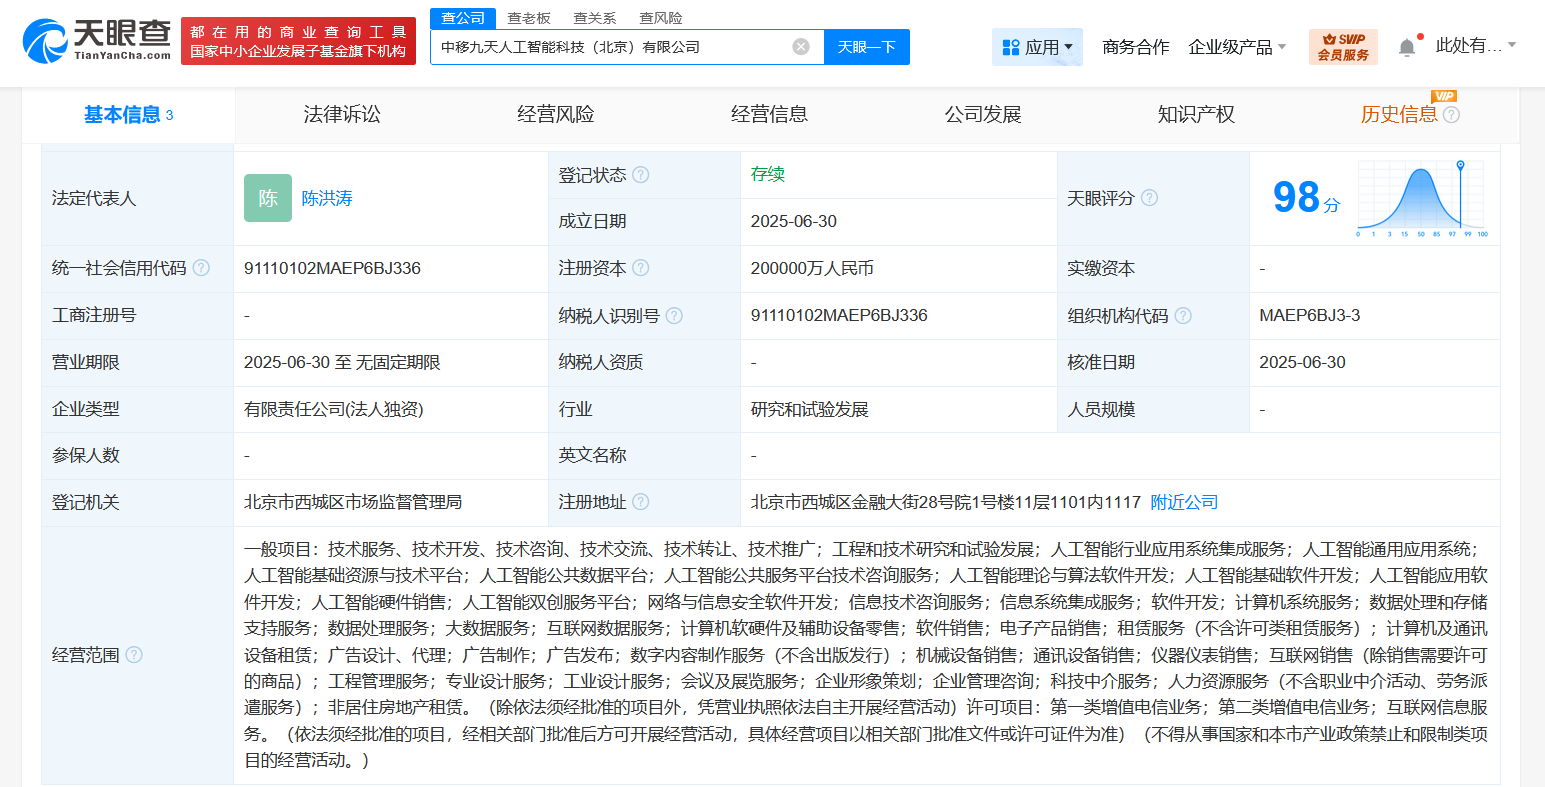Viewport: 1545px width, 787px height.
Task: Clear the company name search input
Action: [798, 47]
